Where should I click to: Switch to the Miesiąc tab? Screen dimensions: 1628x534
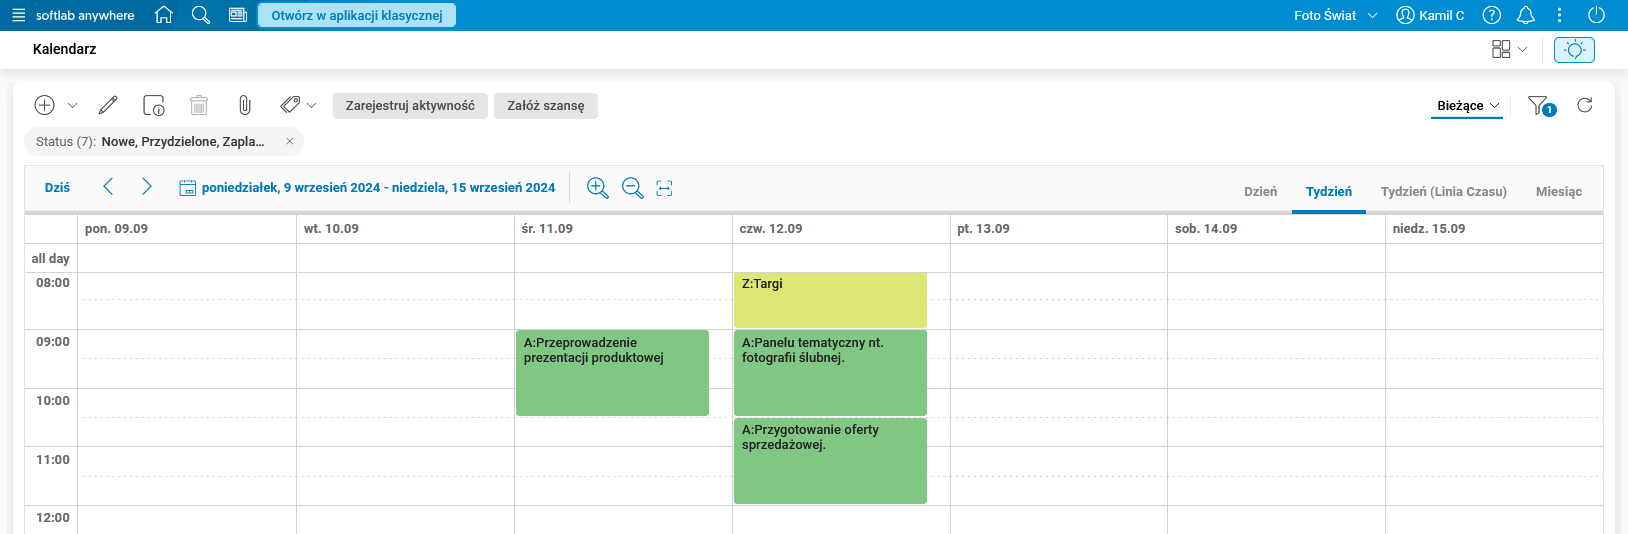[x=1558, y=191]
